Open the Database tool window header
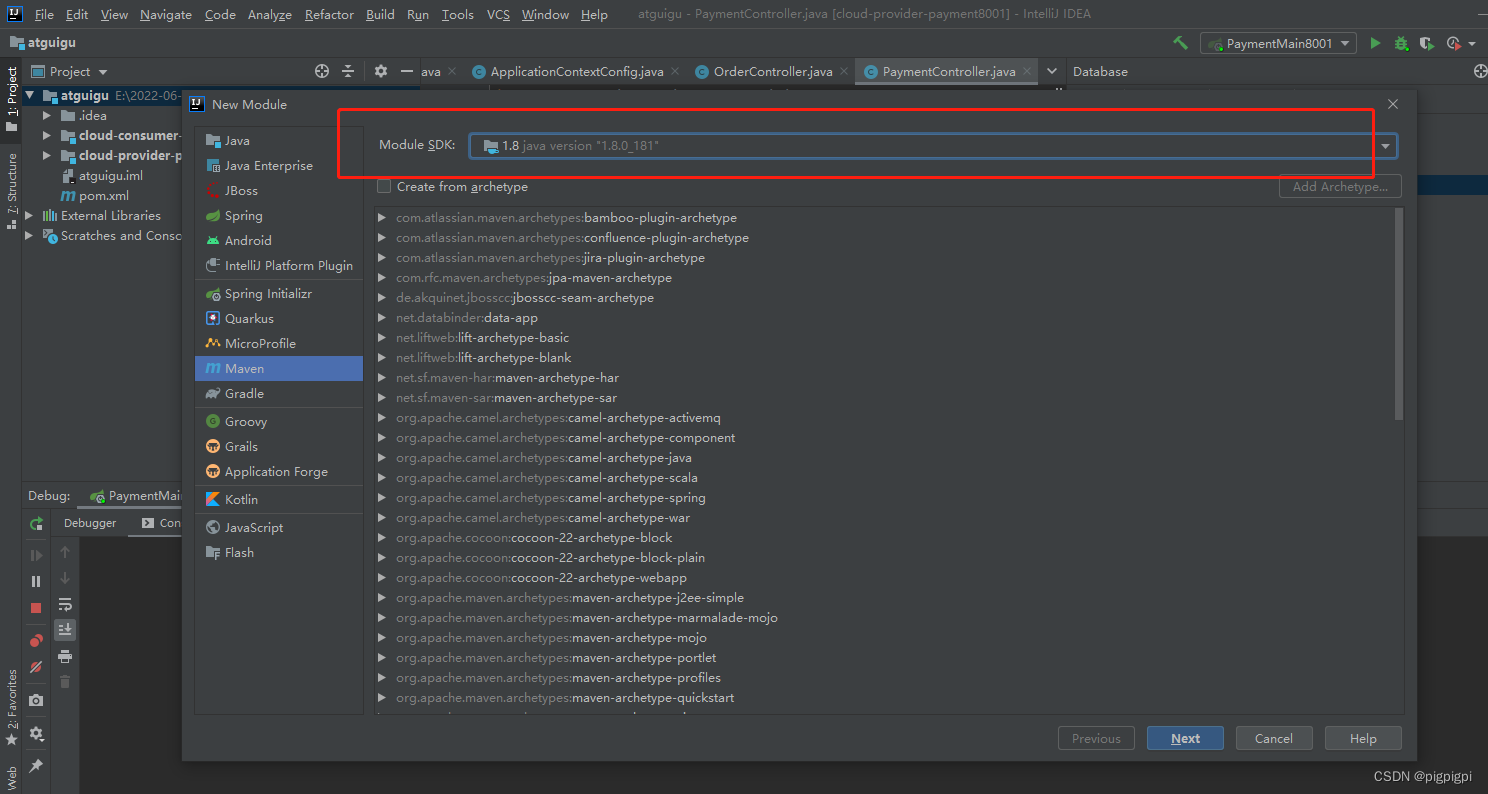Viewport: 1488px width, 794px height. [1100, 71]
